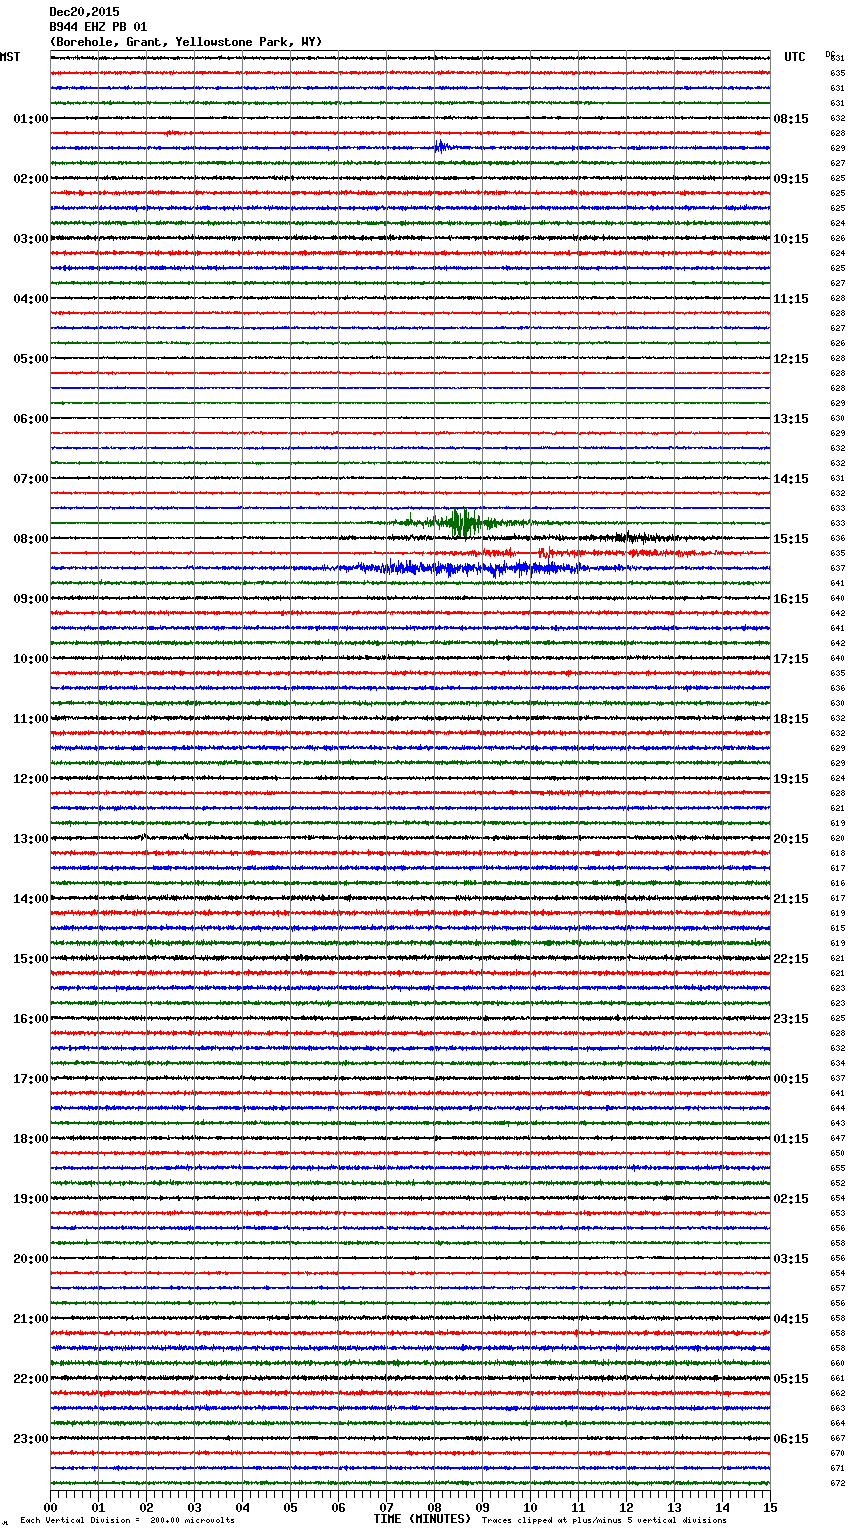
Task: Click the 08:15 UTC time label
Action: click(x=791, y=119)
